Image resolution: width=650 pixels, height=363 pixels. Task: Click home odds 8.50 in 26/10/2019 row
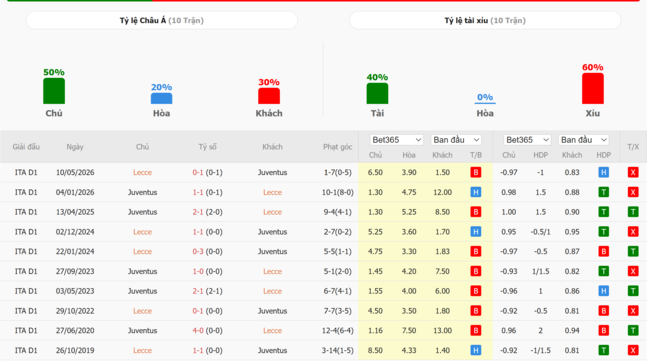(x=375, y=350)
